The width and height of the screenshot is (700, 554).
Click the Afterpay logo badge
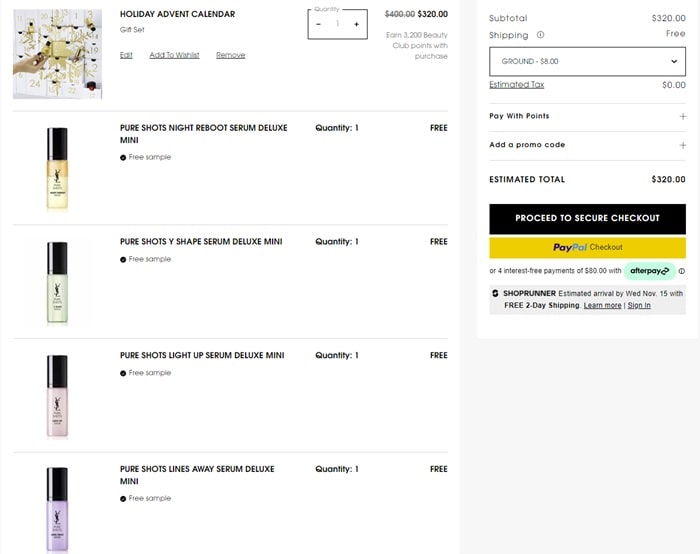point(650,271)
